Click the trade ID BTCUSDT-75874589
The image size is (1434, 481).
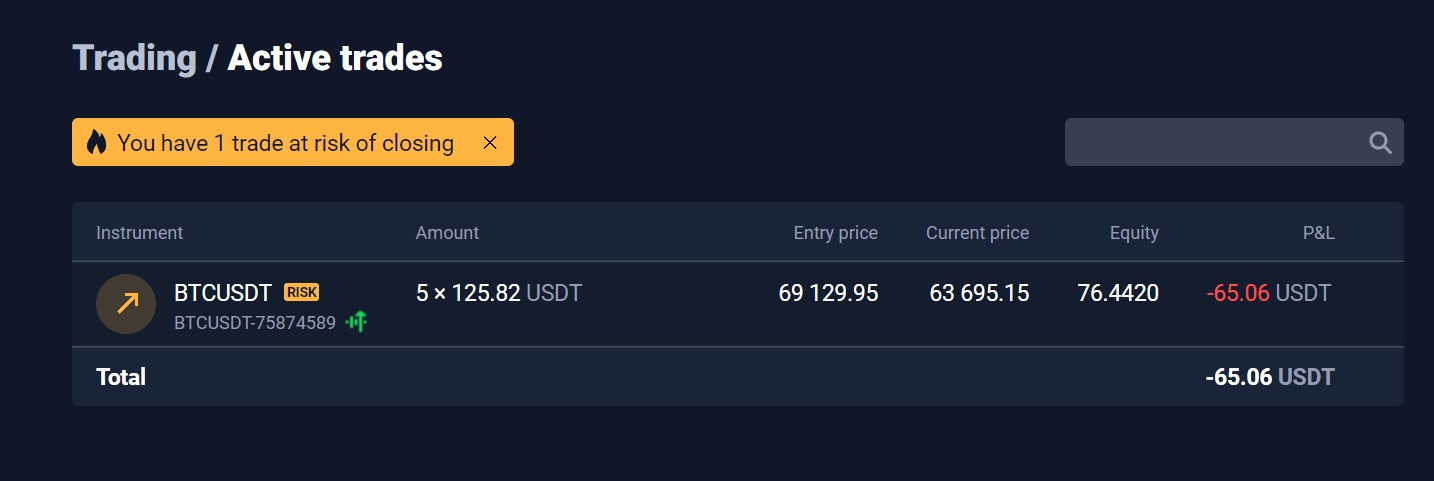[255, 323]
